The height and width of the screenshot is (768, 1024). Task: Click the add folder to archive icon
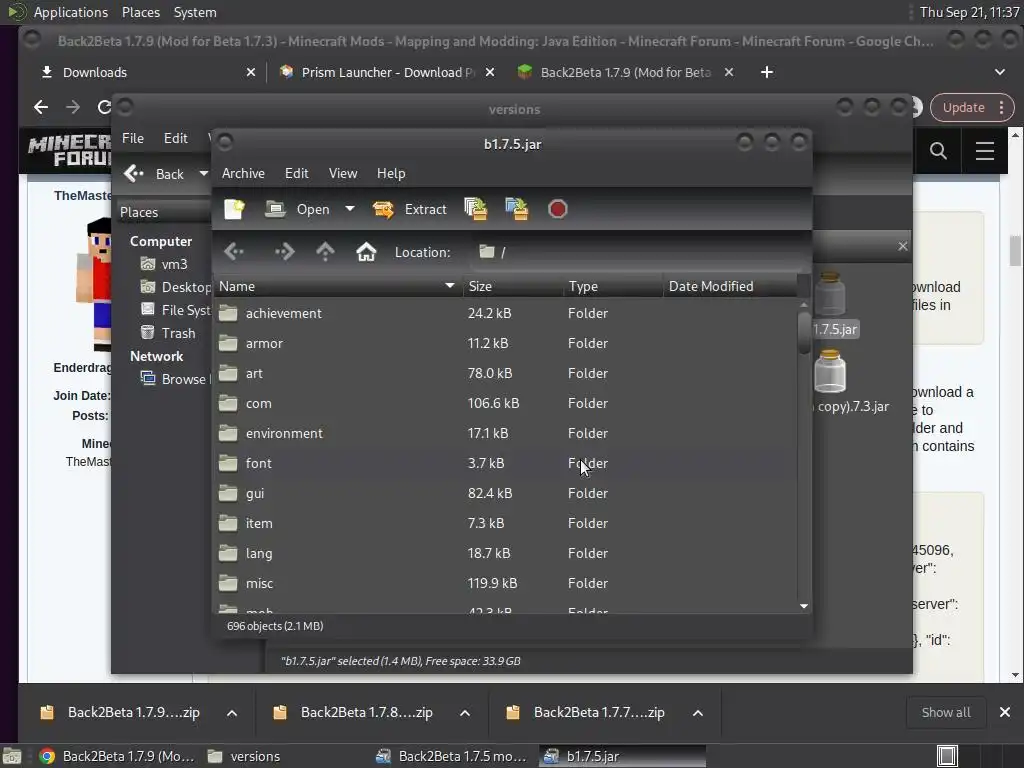517,209
